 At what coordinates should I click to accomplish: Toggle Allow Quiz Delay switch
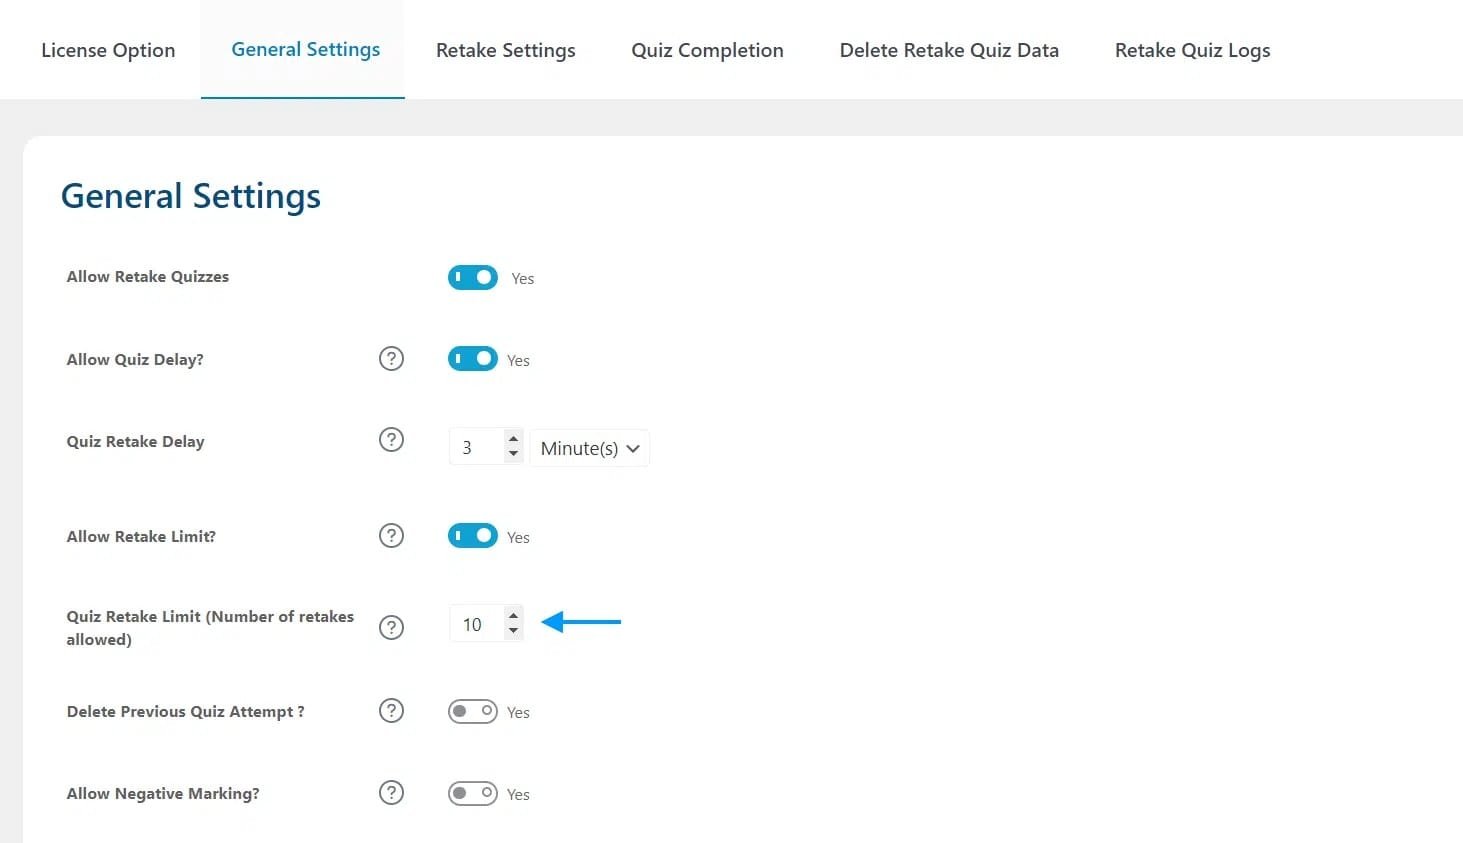pos(473,358)
